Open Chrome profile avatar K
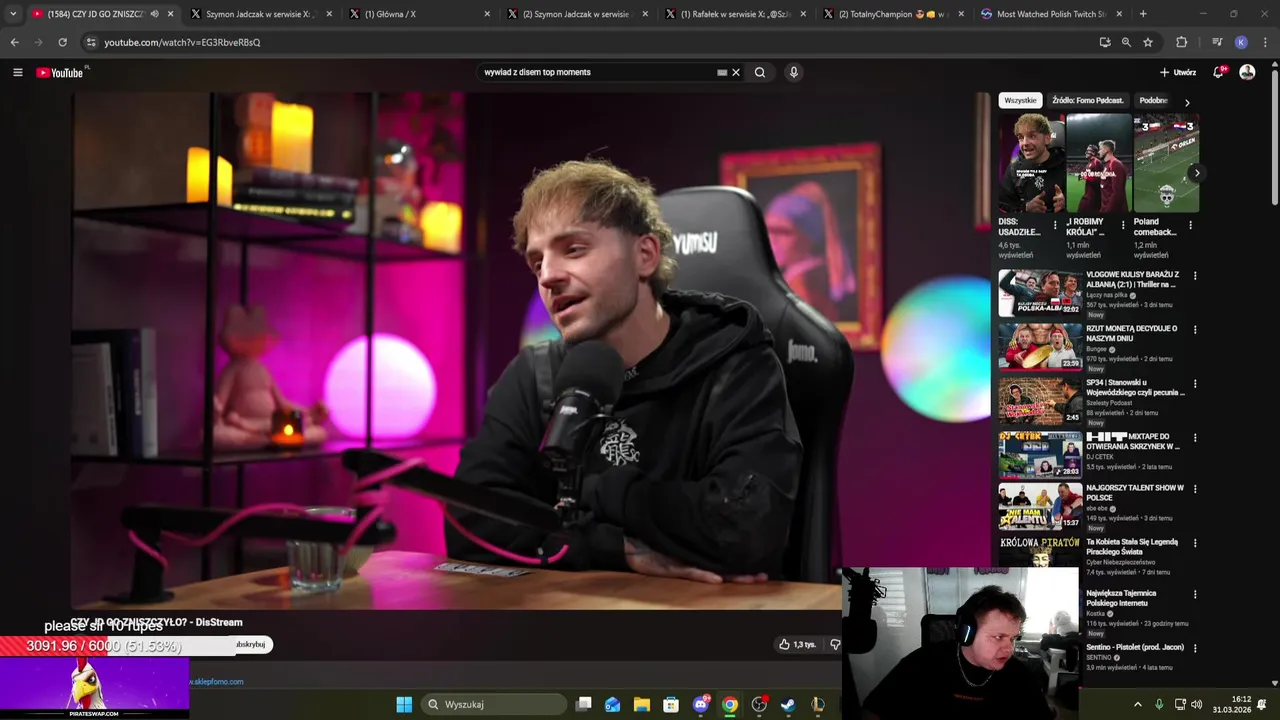Viewport: 1280px width, 720px height. (x=1241, y=42)
